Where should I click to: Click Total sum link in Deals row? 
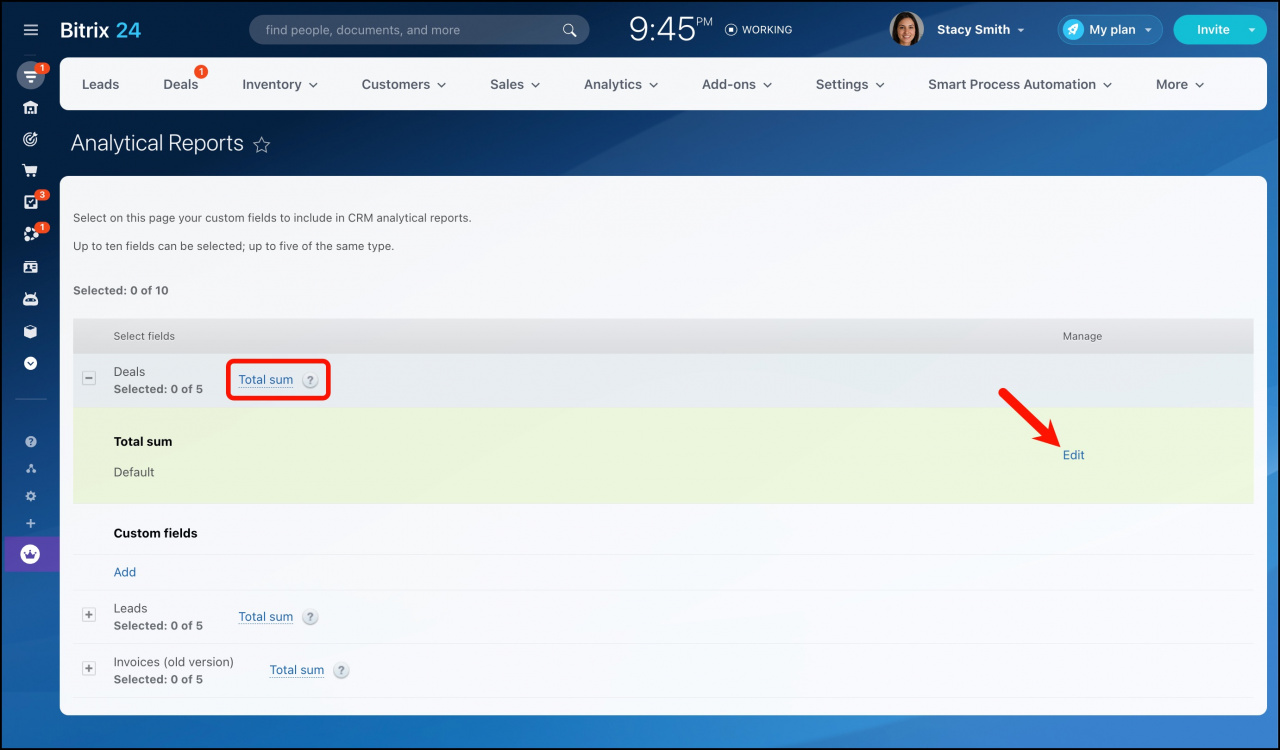(266, 380)
